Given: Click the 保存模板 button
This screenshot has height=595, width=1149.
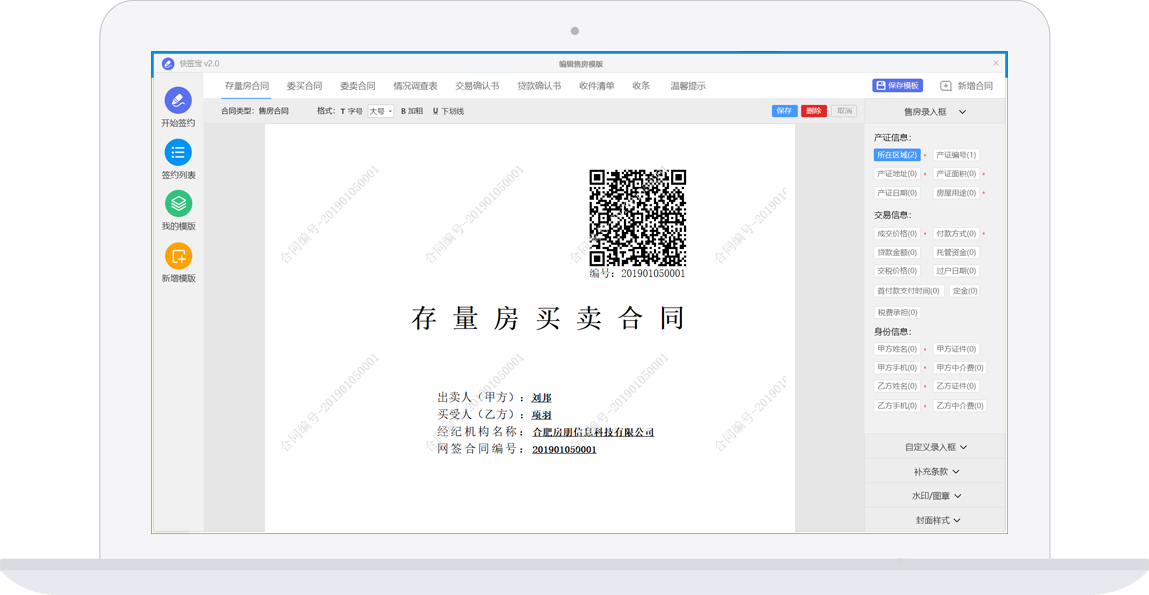Looking at the screenshot, I should coord(897,86).
